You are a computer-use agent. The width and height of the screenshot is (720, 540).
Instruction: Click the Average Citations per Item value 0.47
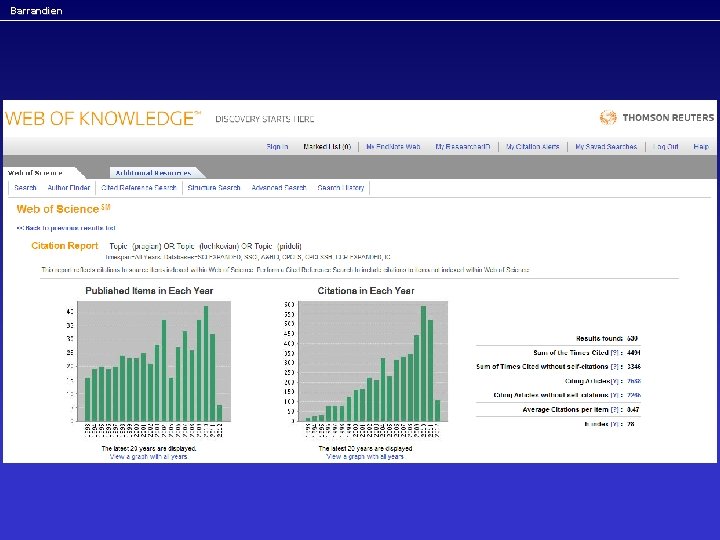[x=633, y=410]
